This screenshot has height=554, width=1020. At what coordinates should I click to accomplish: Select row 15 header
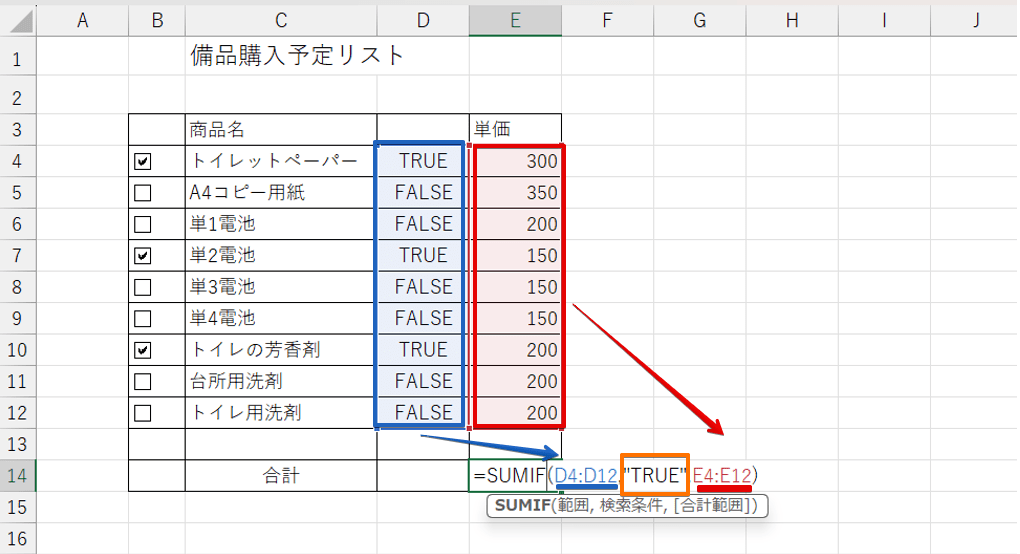(18, 507)
